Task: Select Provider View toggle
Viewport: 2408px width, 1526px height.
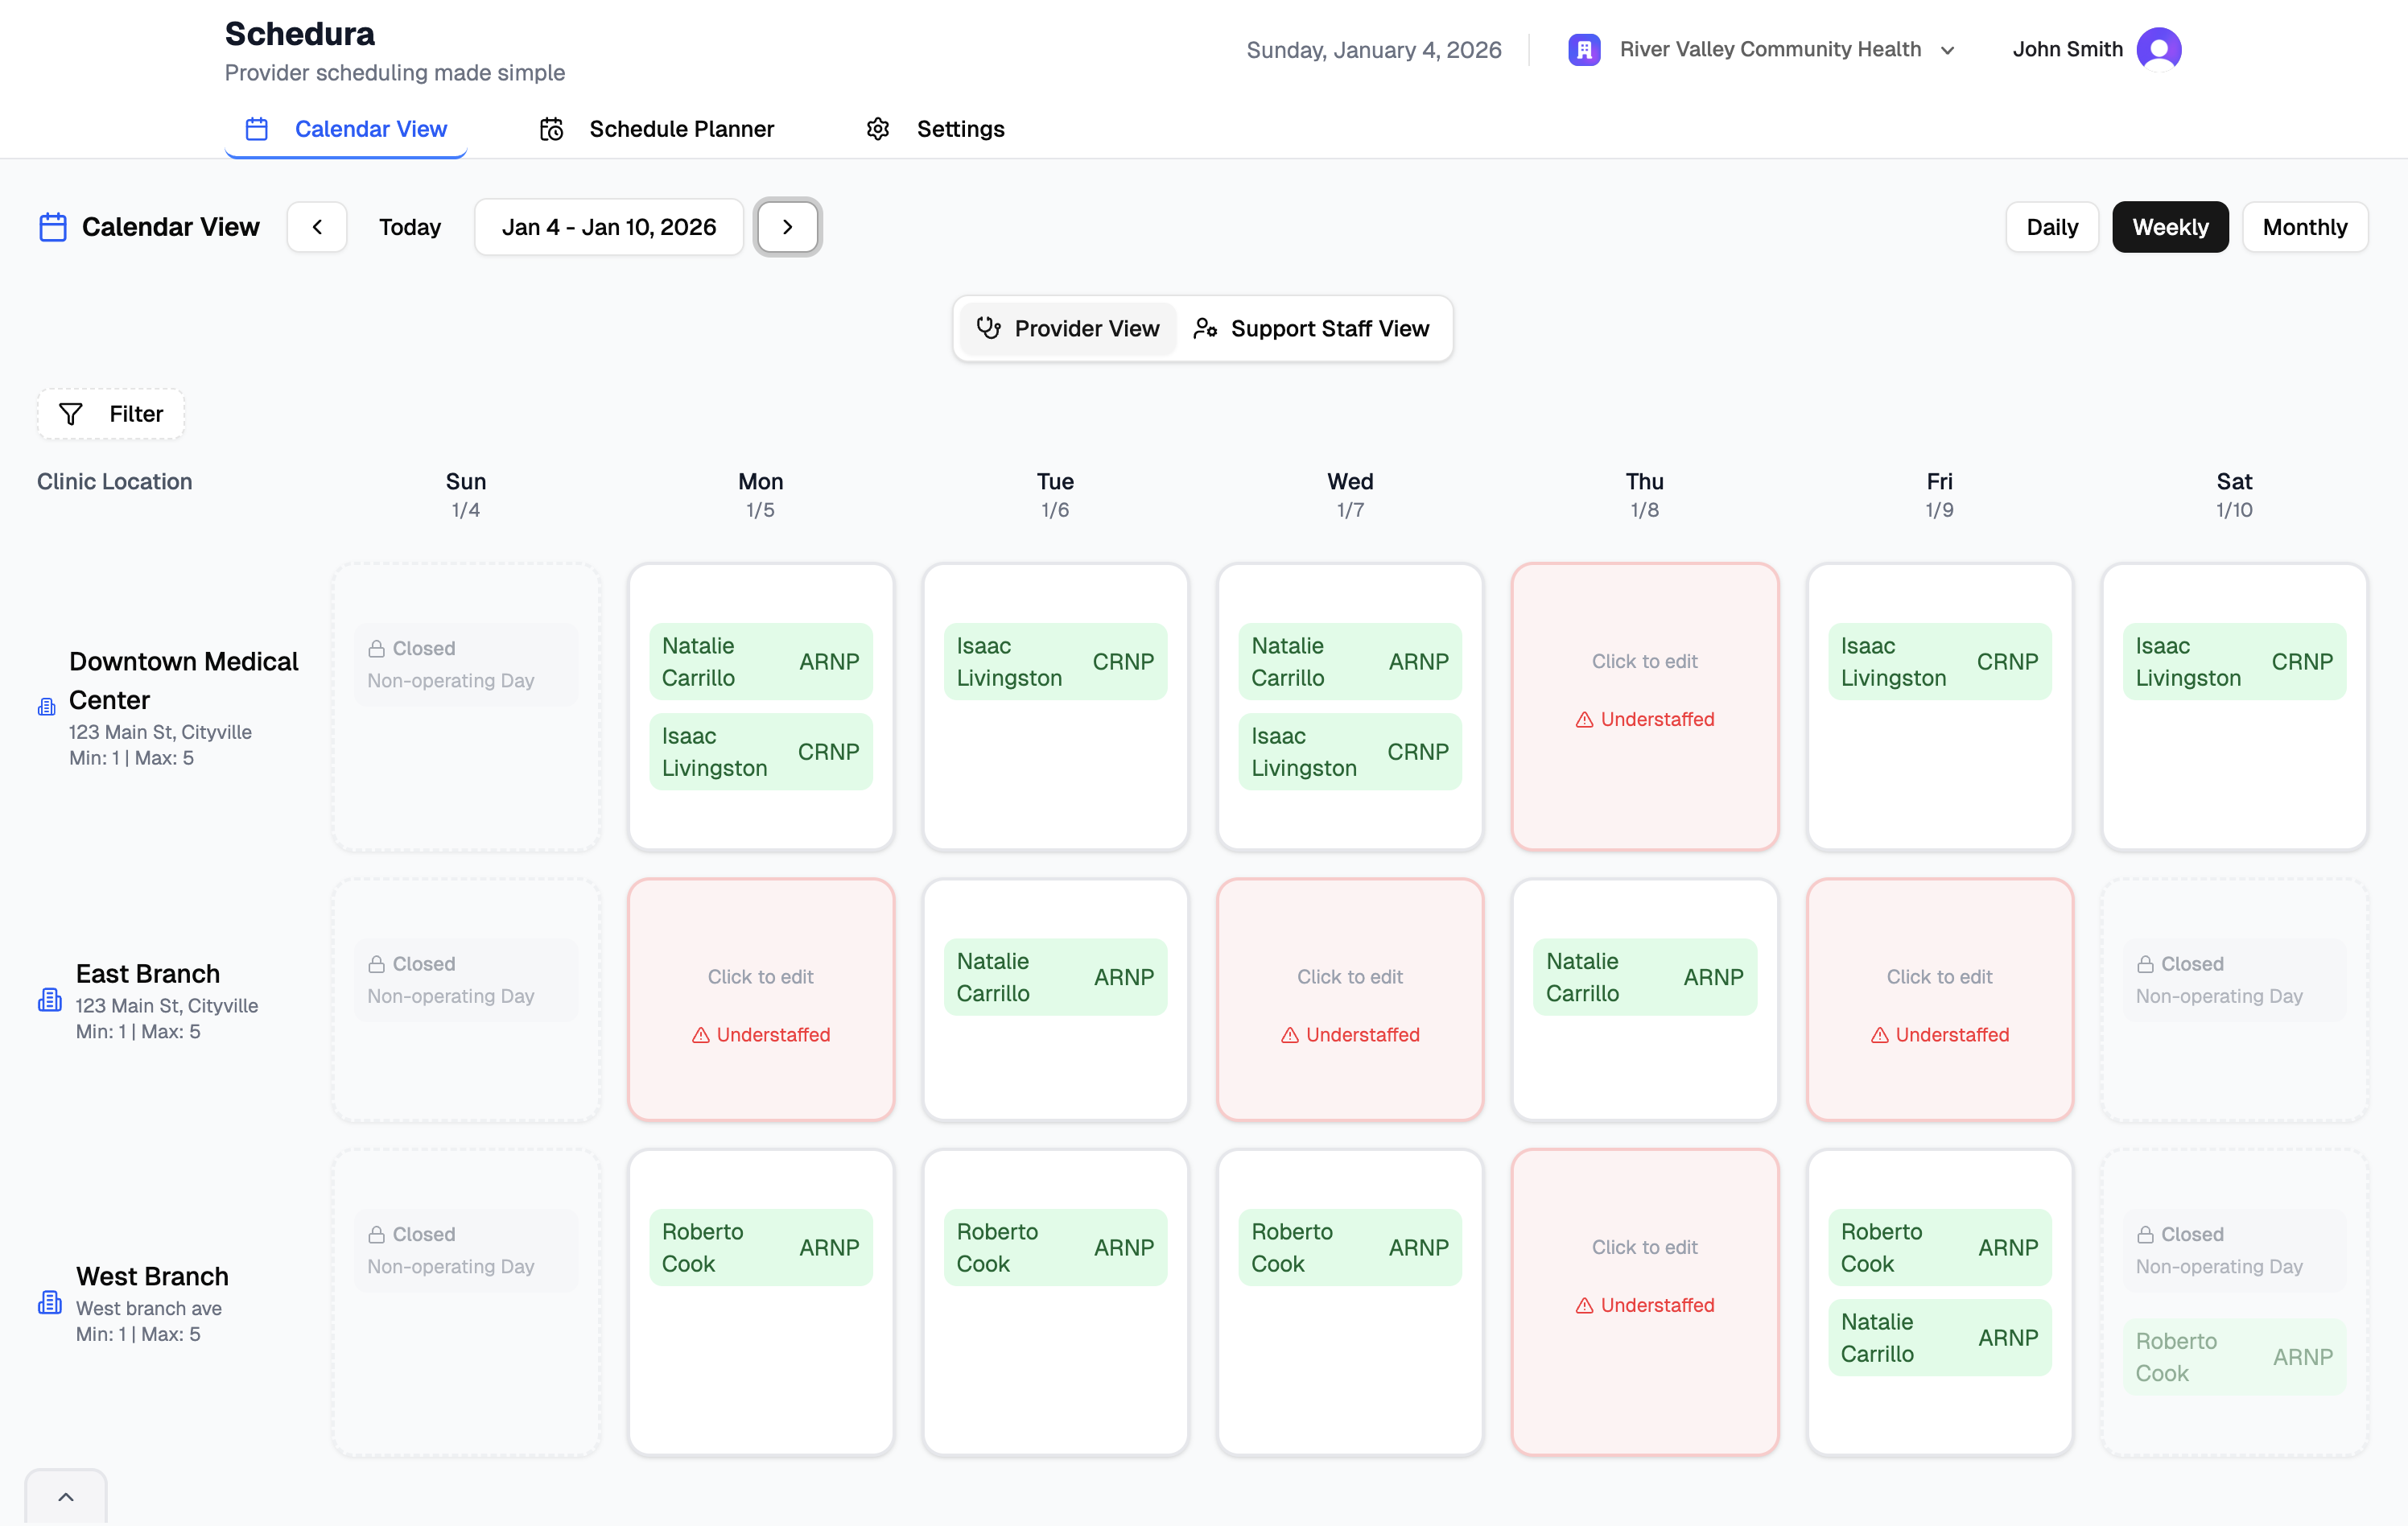Action: tap(1068, 328)
